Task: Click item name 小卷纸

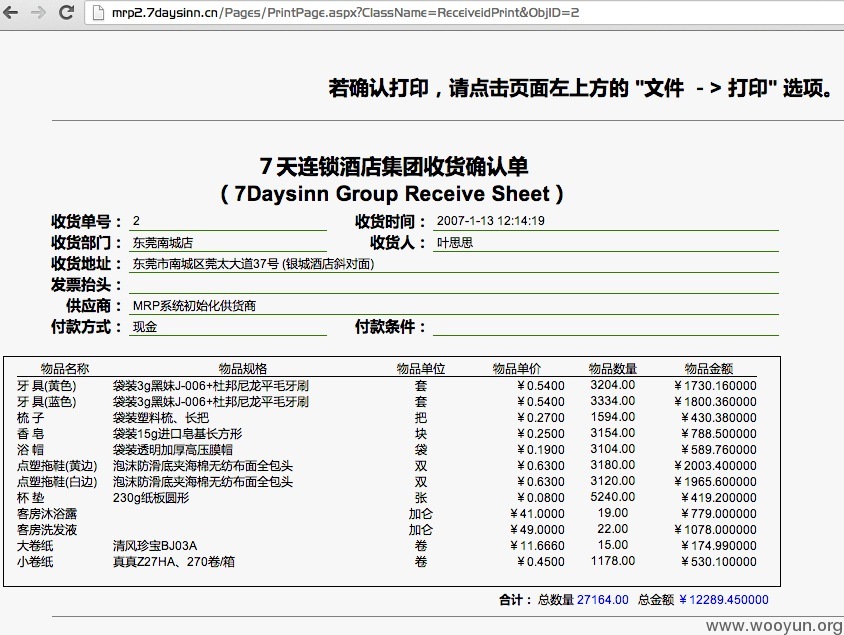Action: coord(35,562)
